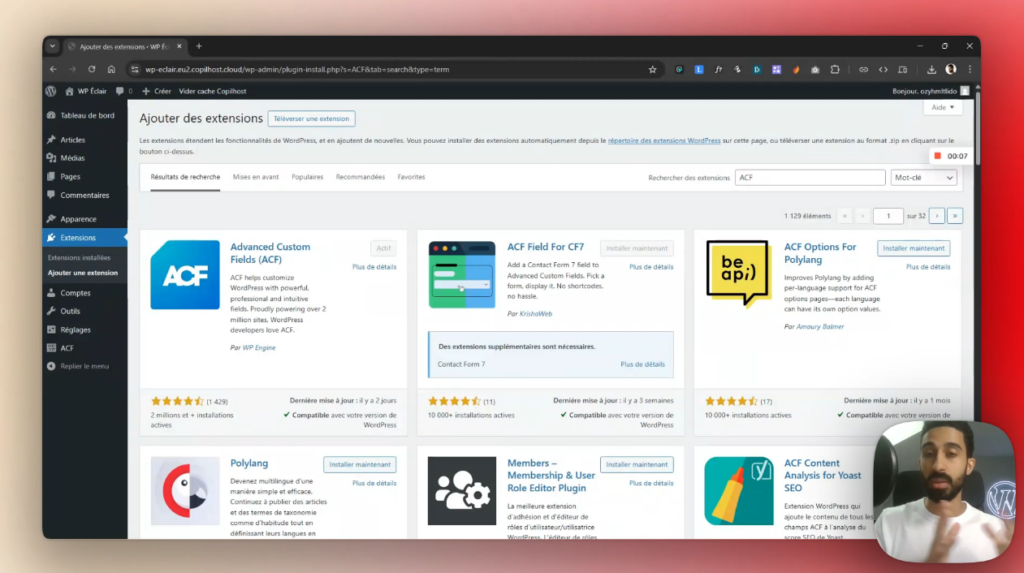Switch to the Recommandées tab
Image resolution: width=1024 pixels, height=573 pixels.
[360, 177]
